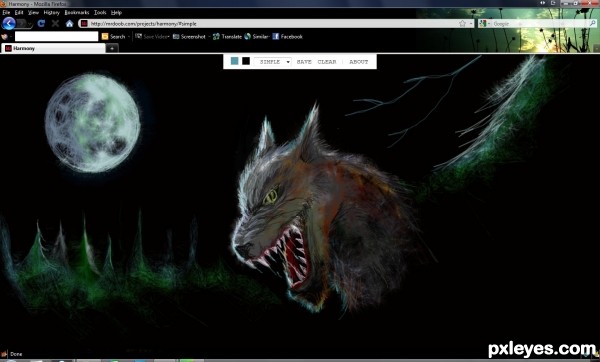Click the magnifier icon in Google search box
Viewport: 600px width, 362px height.
(x=592, y=23)
